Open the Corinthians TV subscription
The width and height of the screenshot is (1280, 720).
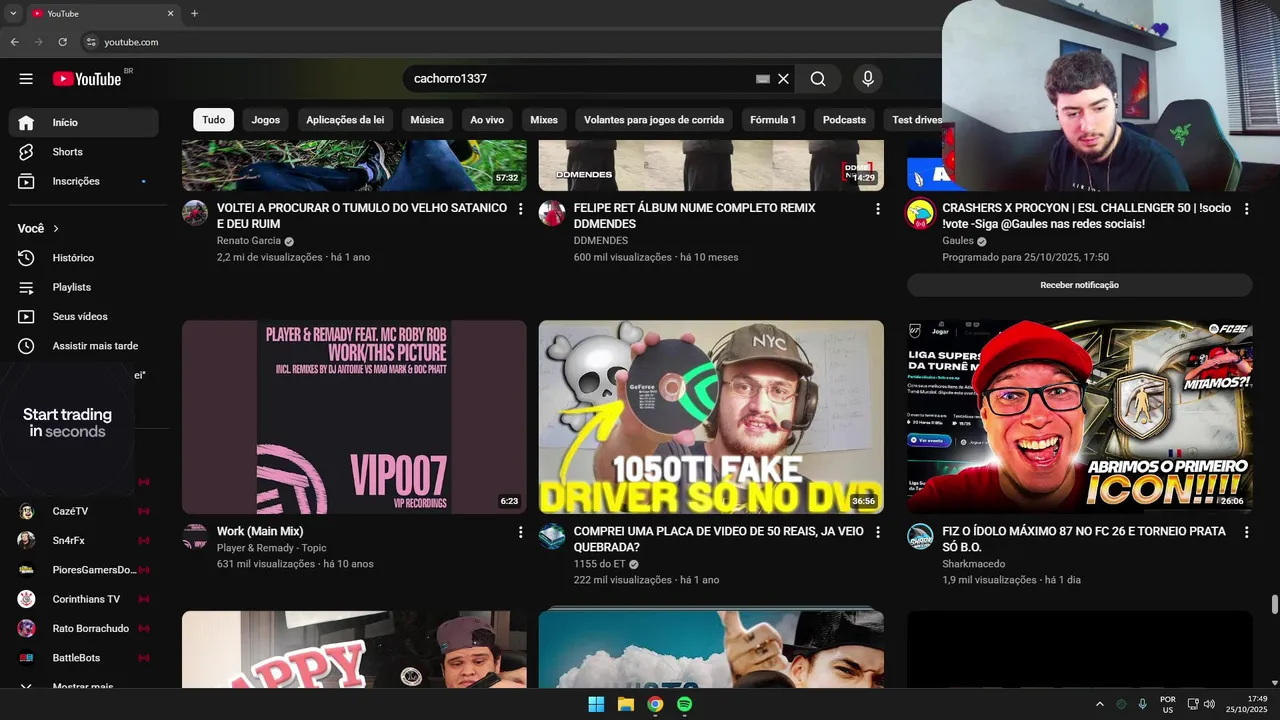pos(84,599)
